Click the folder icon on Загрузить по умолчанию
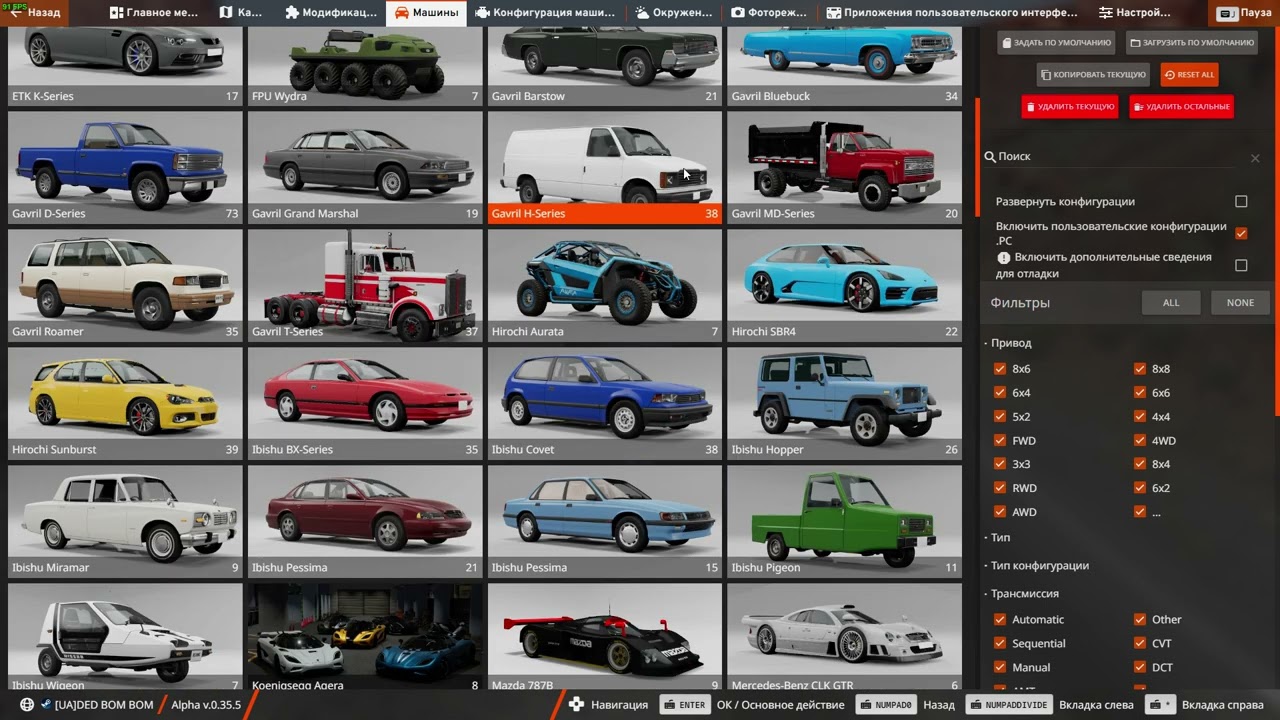The height and width of the screenshot is (720, 1280). [x=1135, y=43]
